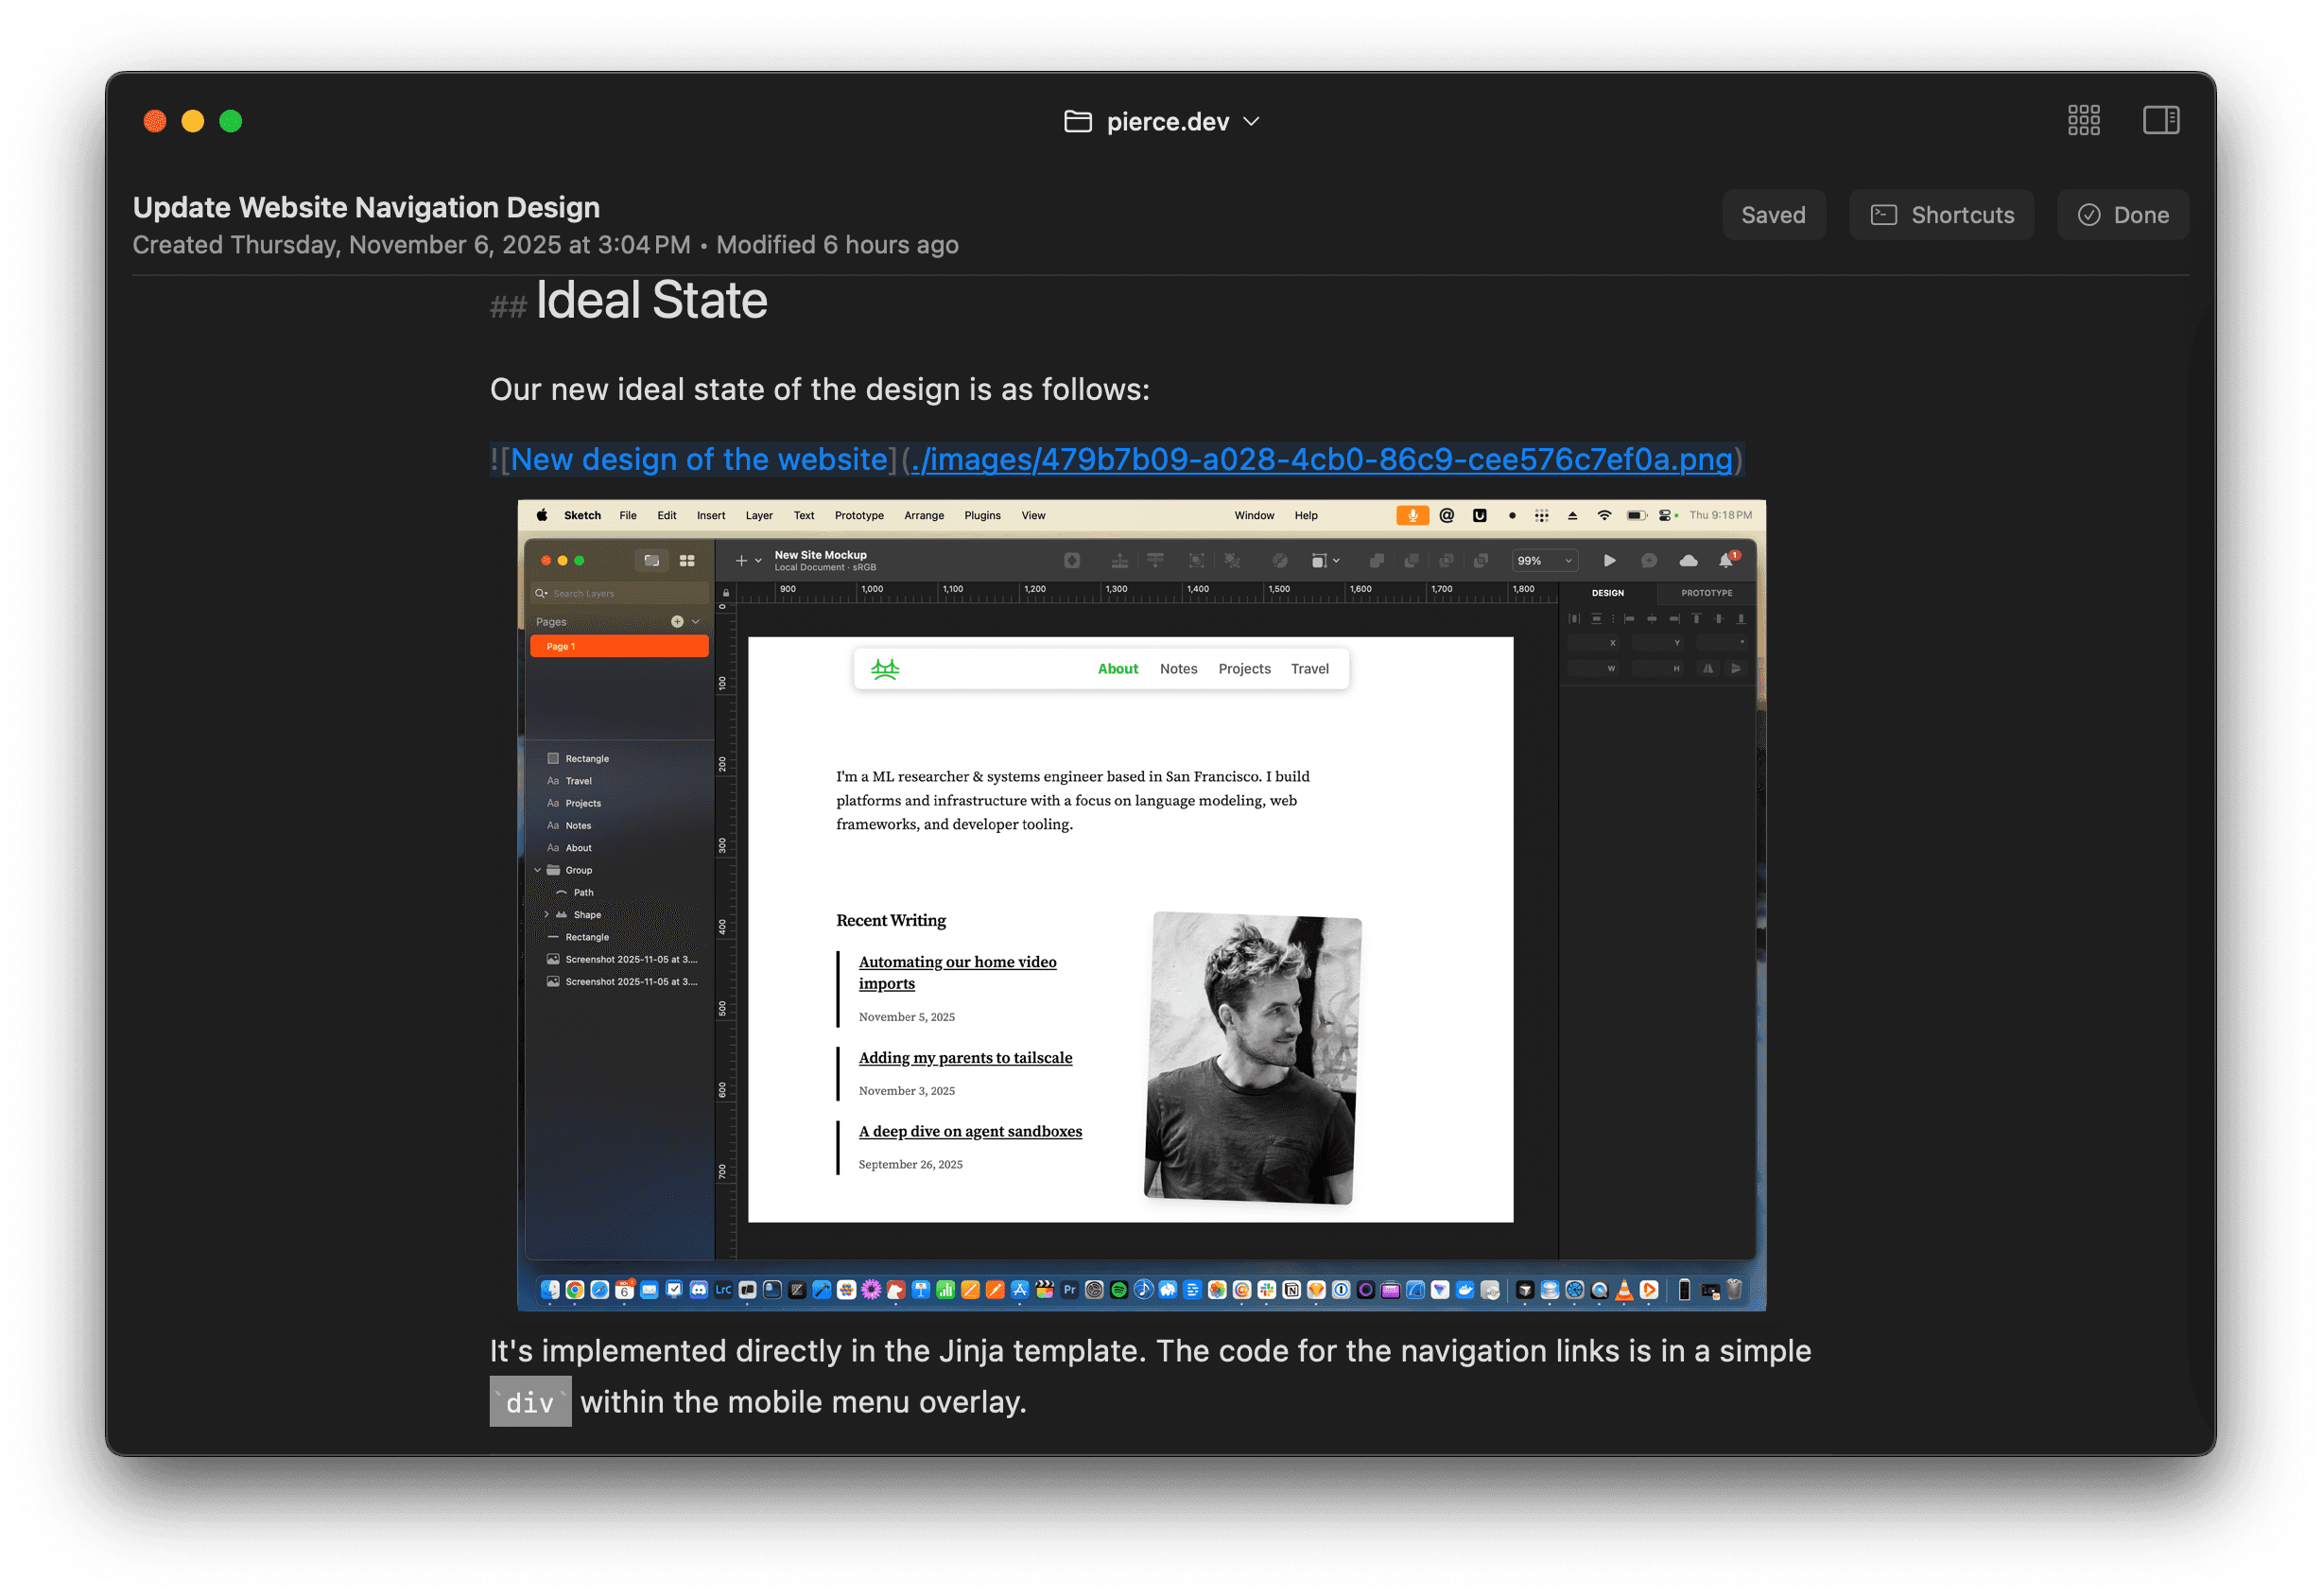This screenshot has width=2322, height=1596.
Task: Open the Plugins menu in Sketch menu bar
Action: (981, 516)
